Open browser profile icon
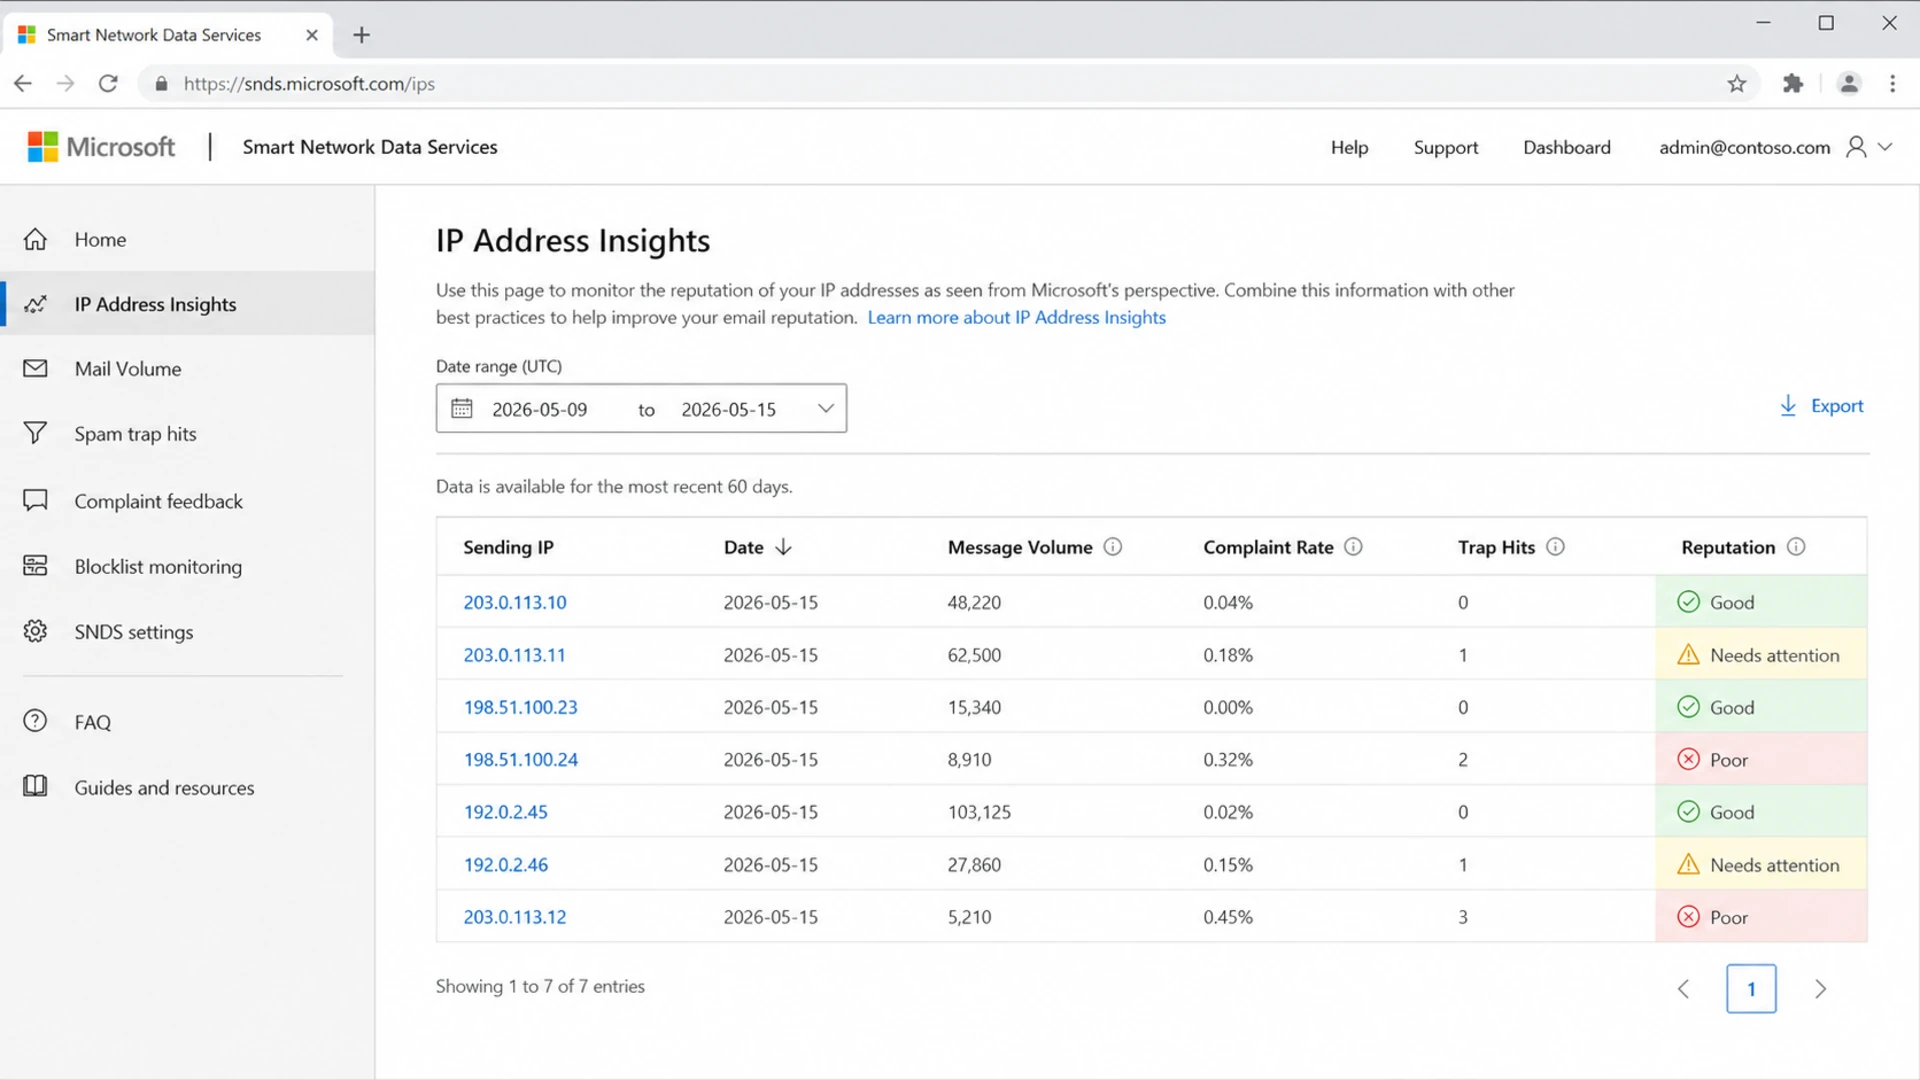1920x1080 pixels. (1849, 84)
